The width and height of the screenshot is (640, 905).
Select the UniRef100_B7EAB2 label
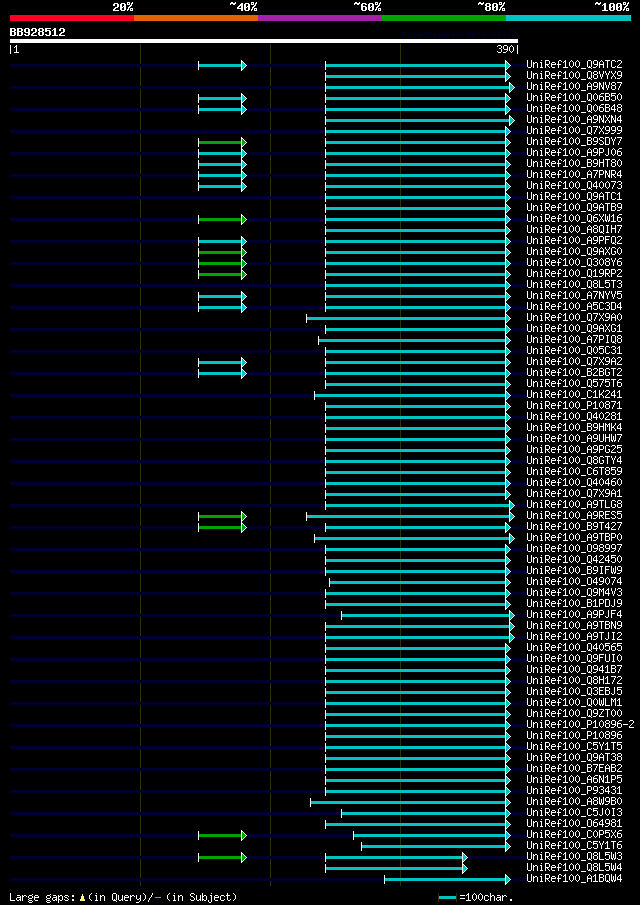coord(574,769)
